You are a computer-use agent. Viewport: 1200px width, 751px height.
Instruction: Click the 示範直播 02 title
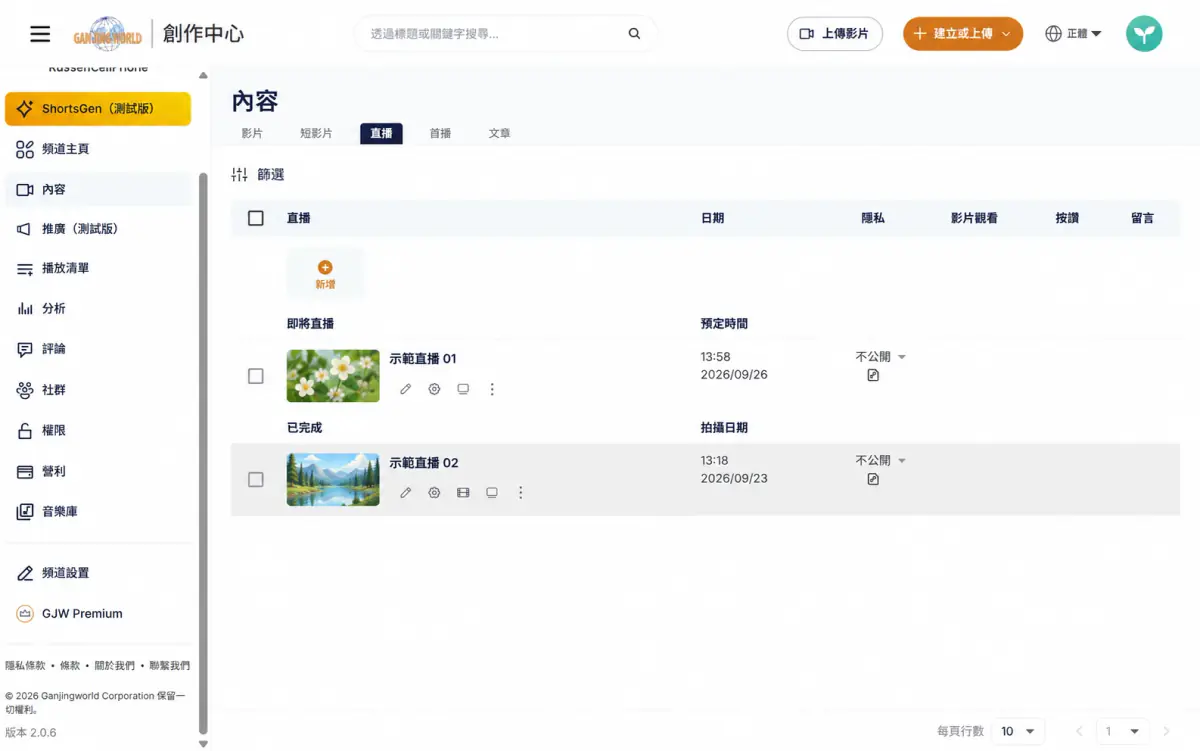coord(424,463)
